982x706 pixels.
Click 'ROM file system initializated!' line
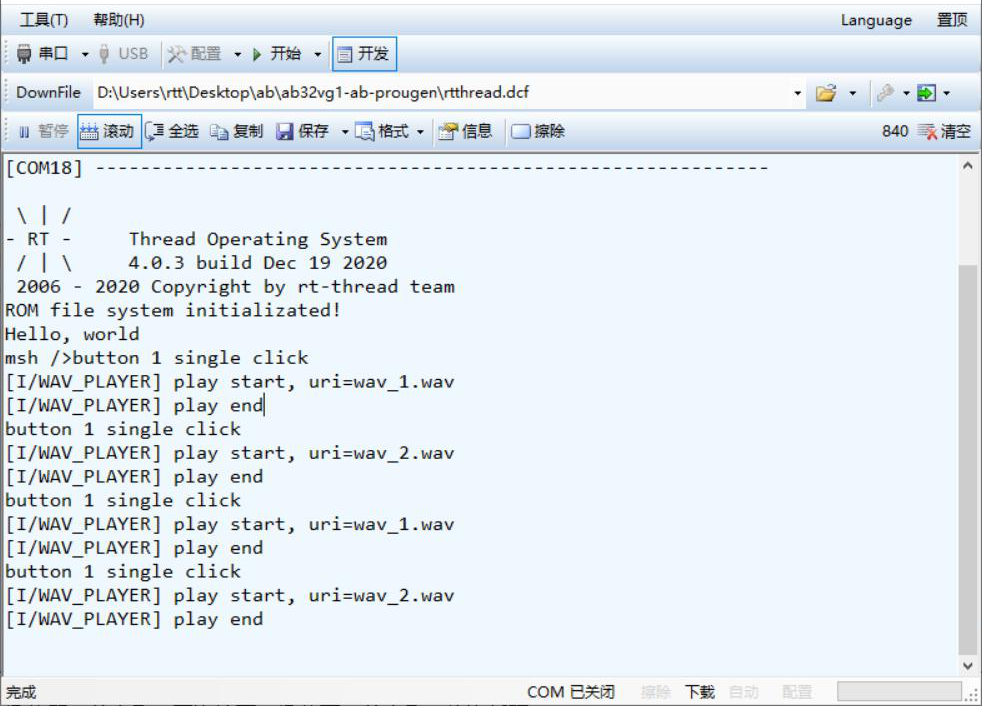173,310
